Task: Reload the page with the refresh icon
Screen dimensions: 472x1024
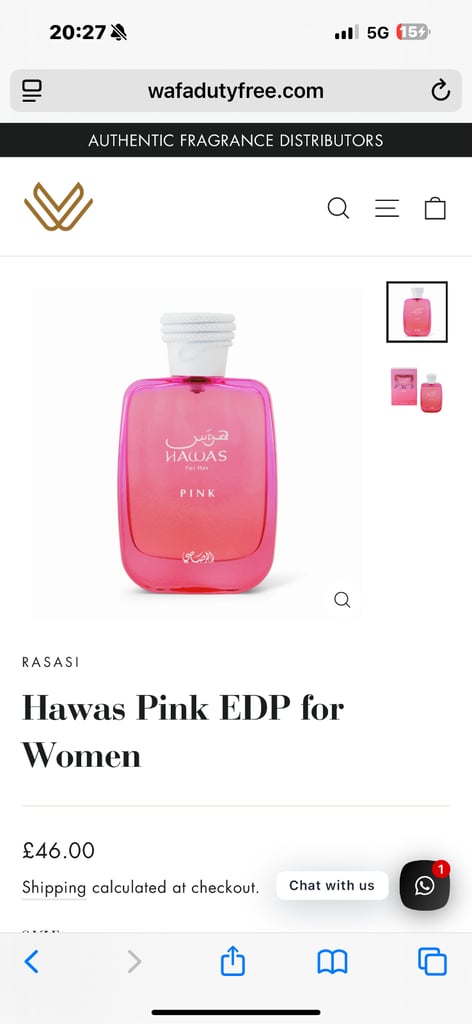Action: point(441,91)
